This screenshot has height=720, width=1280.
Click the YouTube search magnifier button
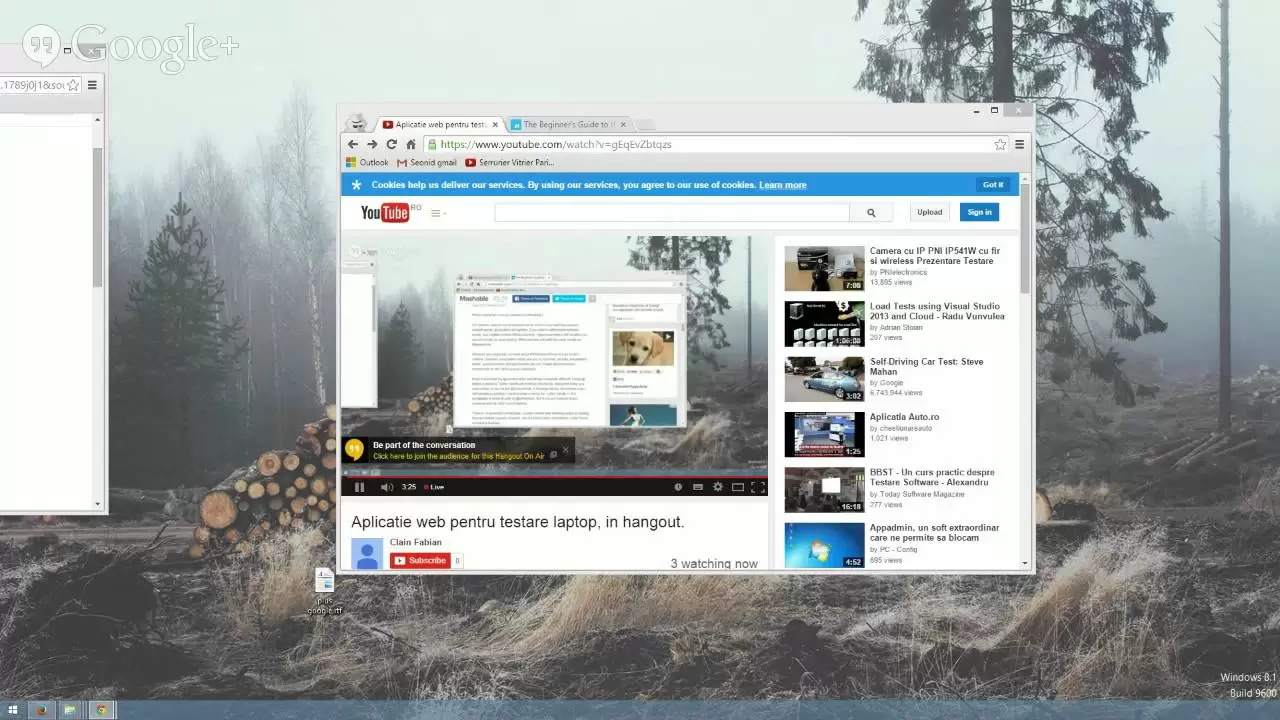click(x=871, y=212)
